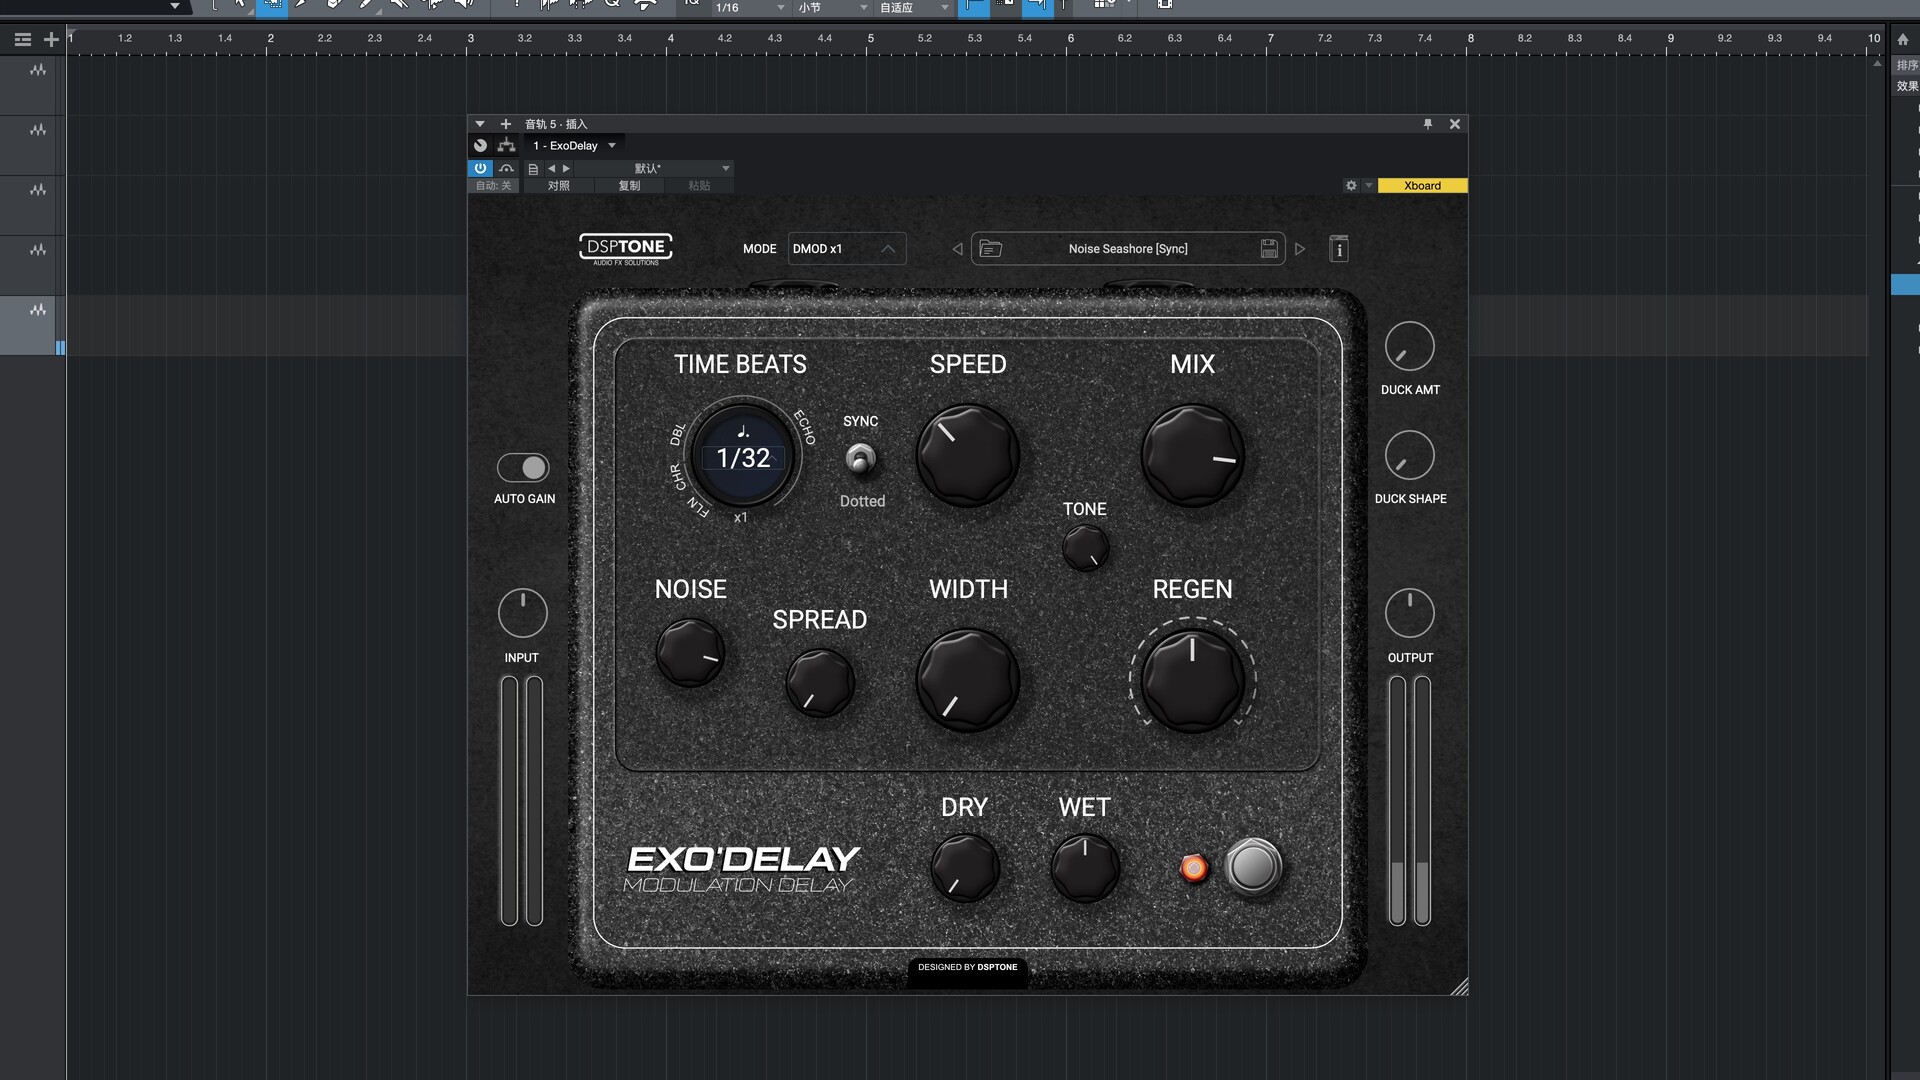Click the 自动: 关 automation mode label

493,186
